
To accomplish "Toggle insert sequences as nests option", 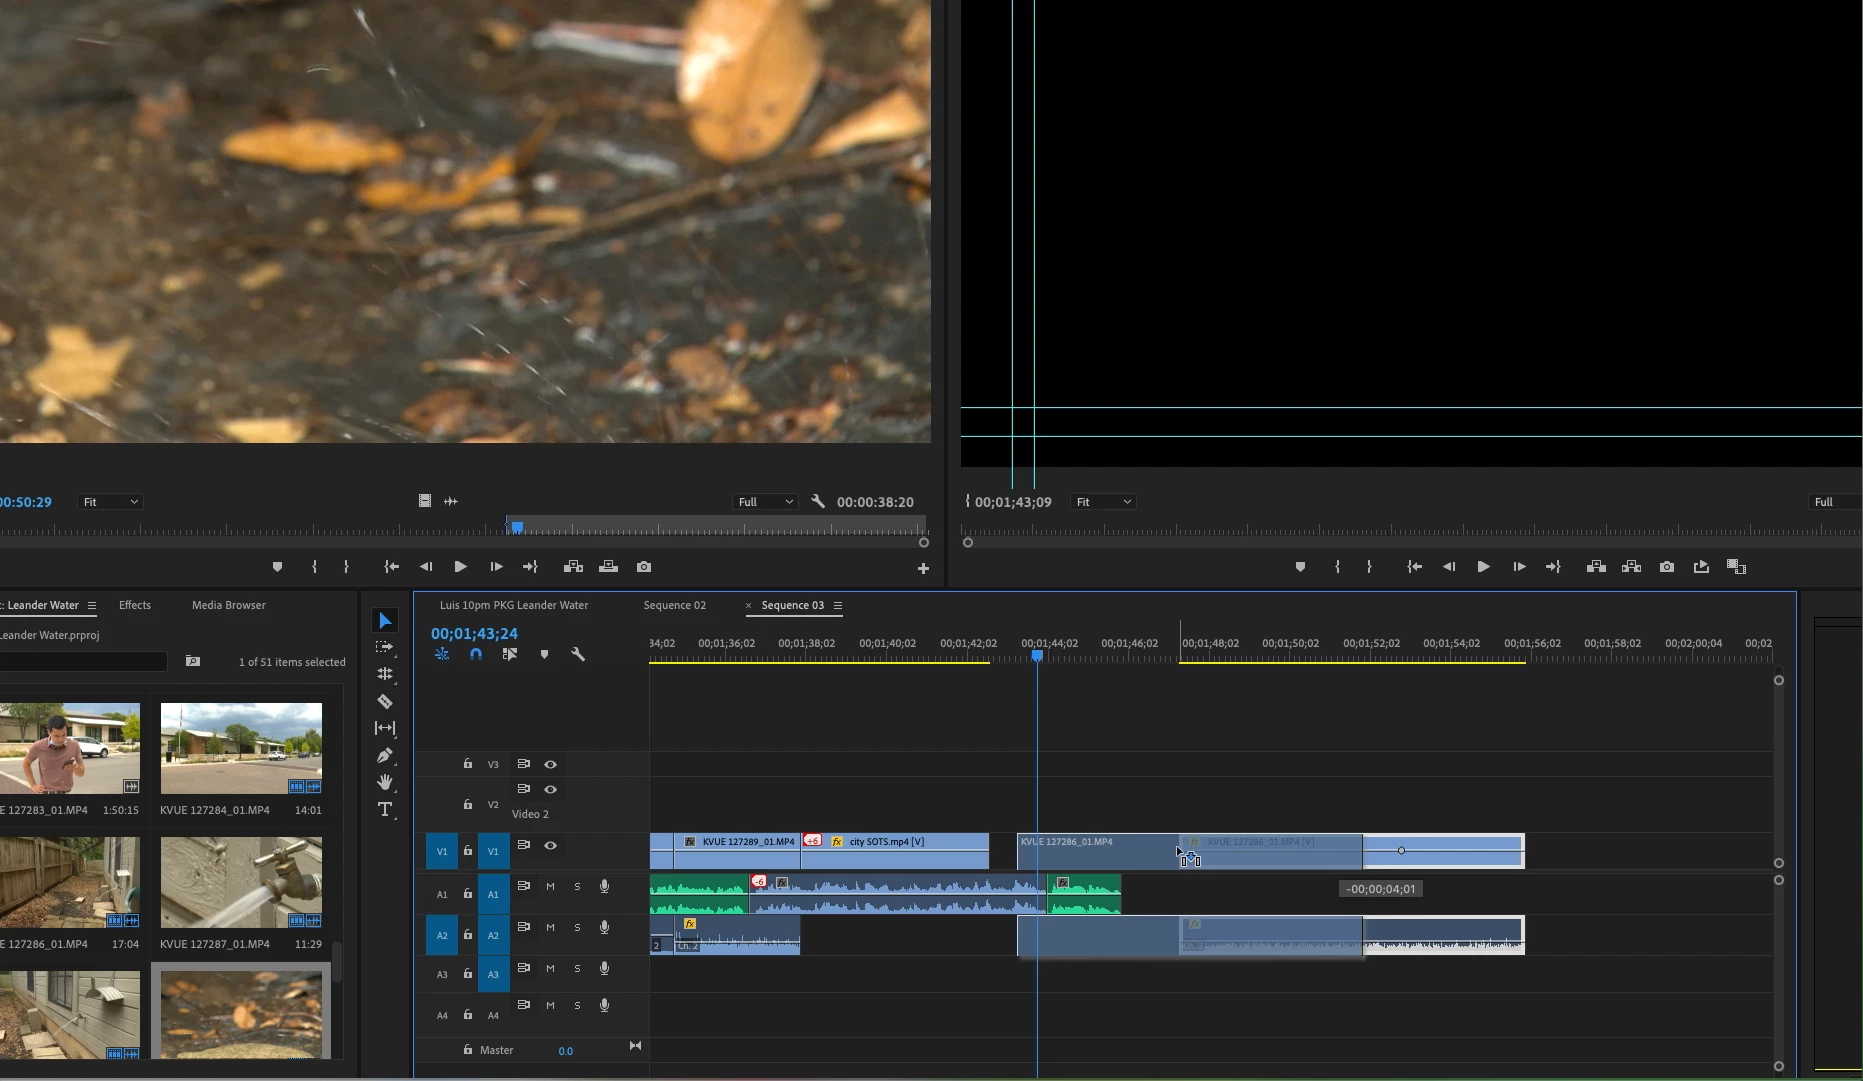I will point(442,654).
